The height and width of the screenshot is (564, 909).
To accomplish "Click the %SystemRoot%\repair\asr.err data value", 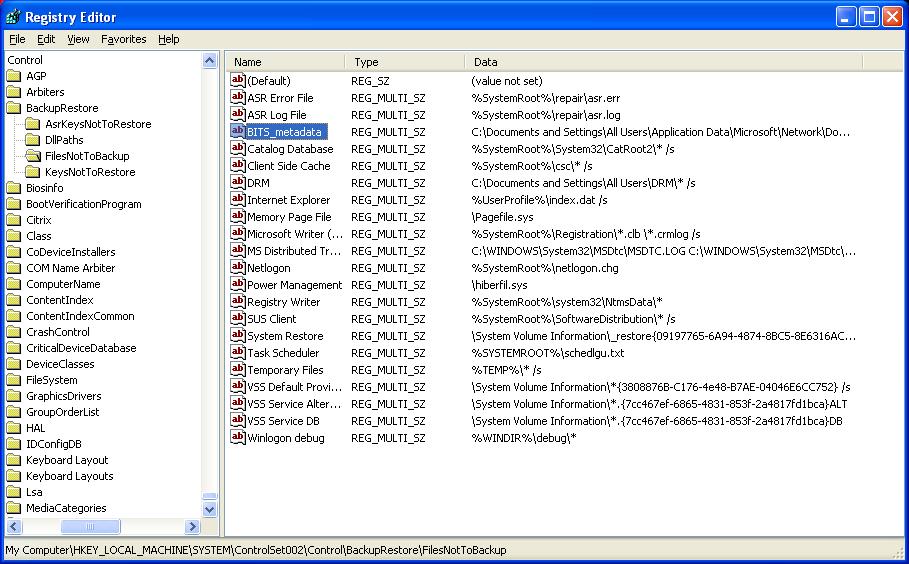I will tap(546, 98).
